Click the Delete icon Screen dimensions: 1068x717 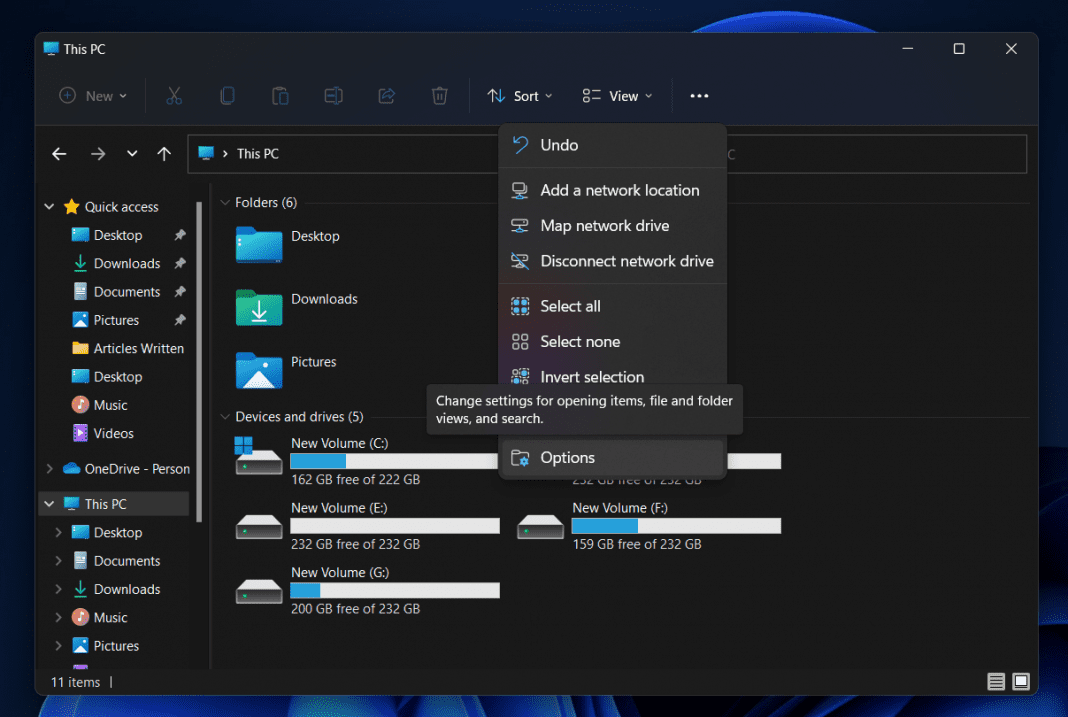click(x=439, y=95)
